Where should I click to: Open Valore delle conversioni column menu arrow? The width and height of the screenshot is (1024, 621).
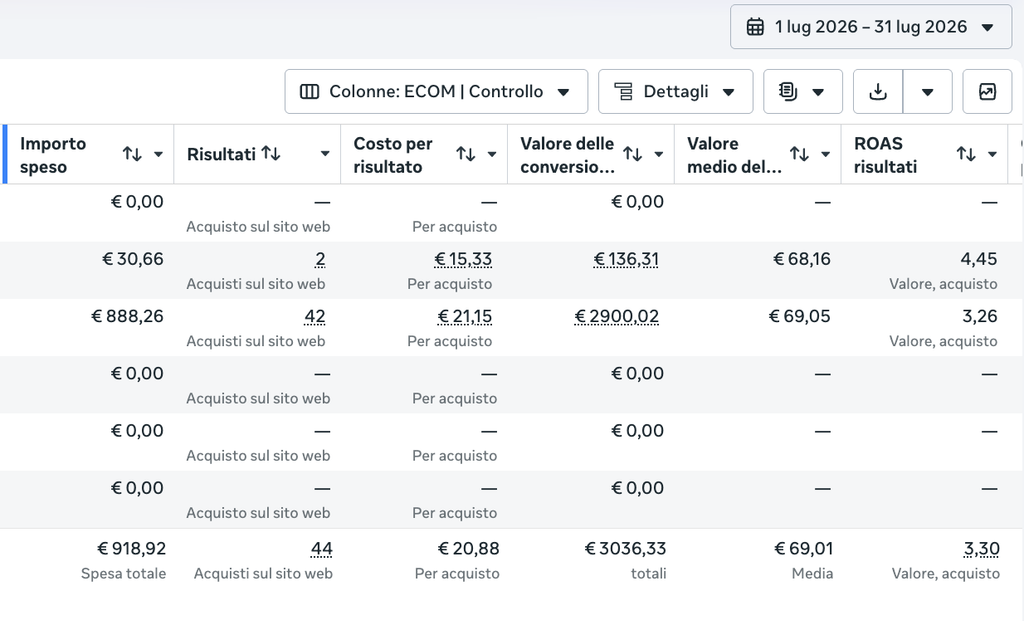tap(658, 155)
